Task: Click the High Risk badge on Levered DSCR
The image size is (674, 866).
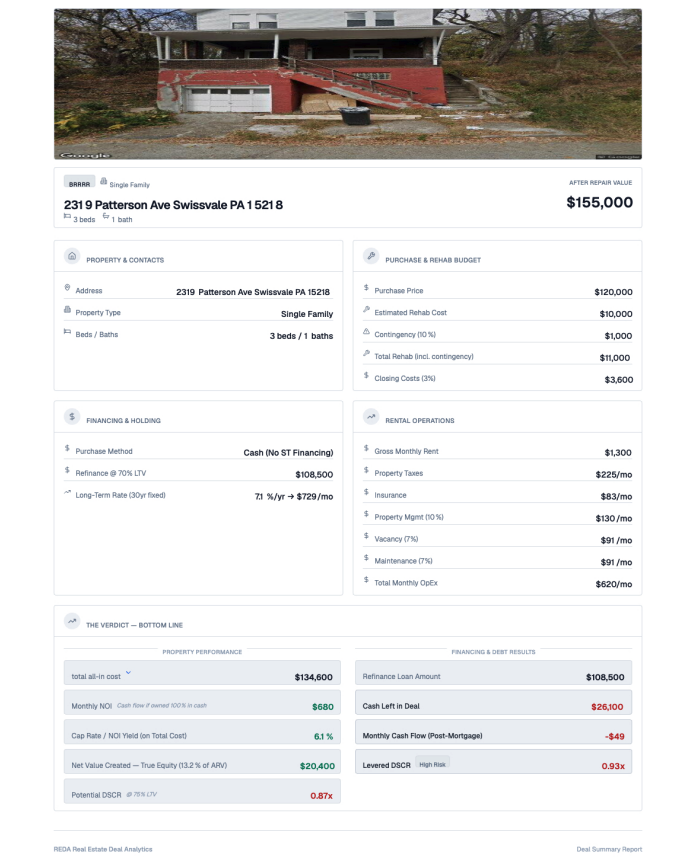Action: 433,764
